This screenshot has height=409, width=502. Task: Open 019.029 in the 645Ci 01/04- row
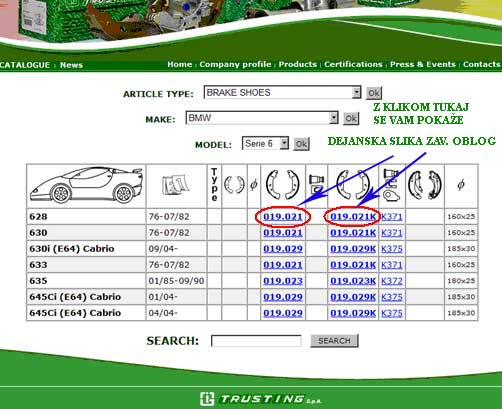pyautogui.click(x=283, y=297)
